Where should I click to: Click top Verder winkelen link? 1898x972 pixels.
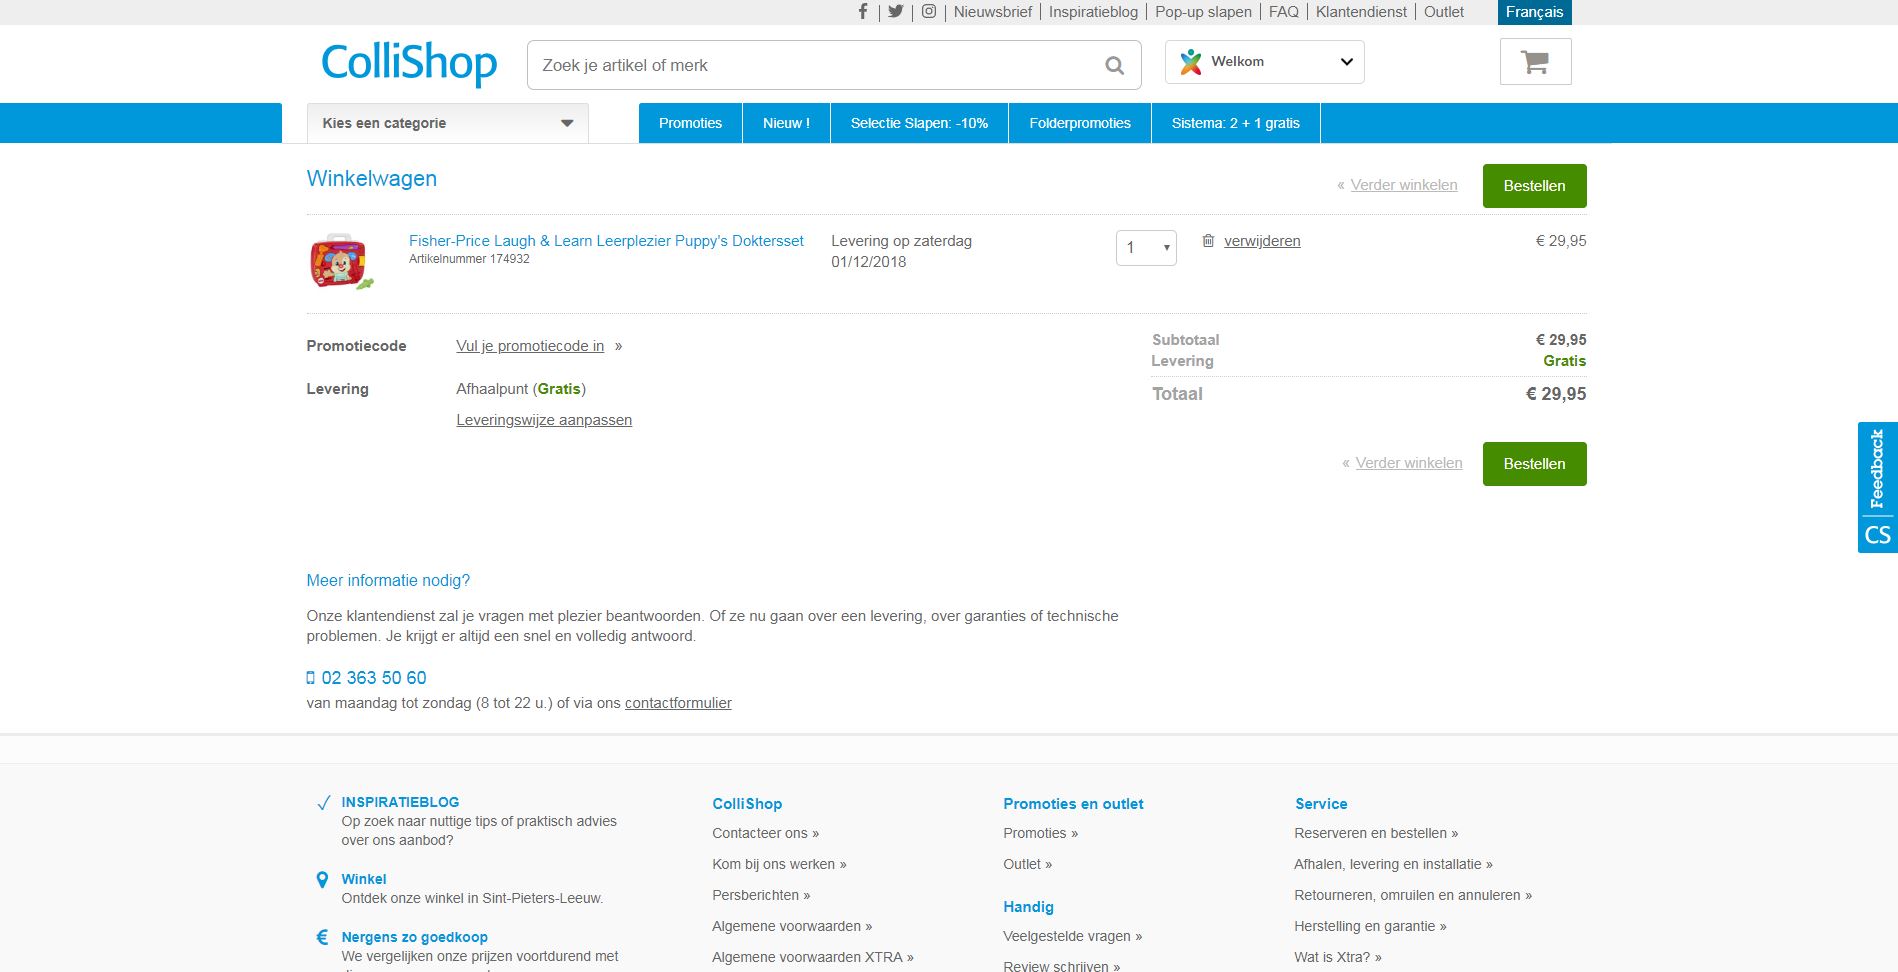point(1404,185)
